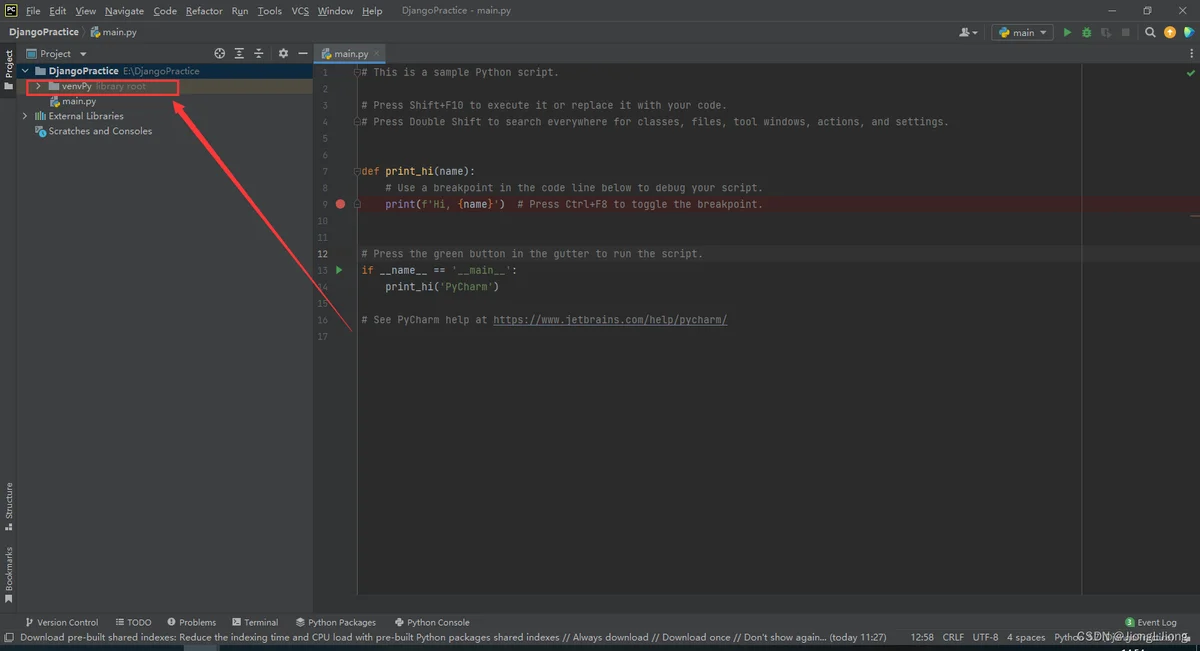Open the Code menu

tap(165, 11)
